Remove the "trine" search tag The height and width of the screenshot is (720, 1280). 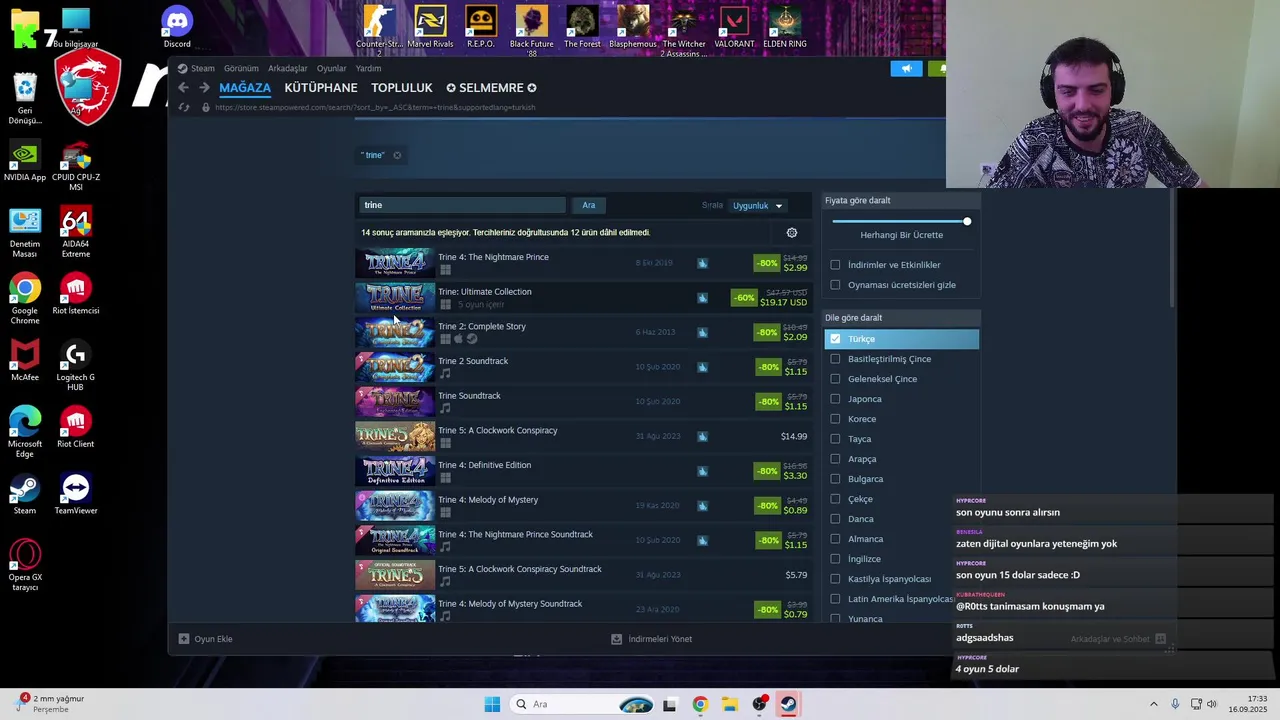tap(397, 155)
